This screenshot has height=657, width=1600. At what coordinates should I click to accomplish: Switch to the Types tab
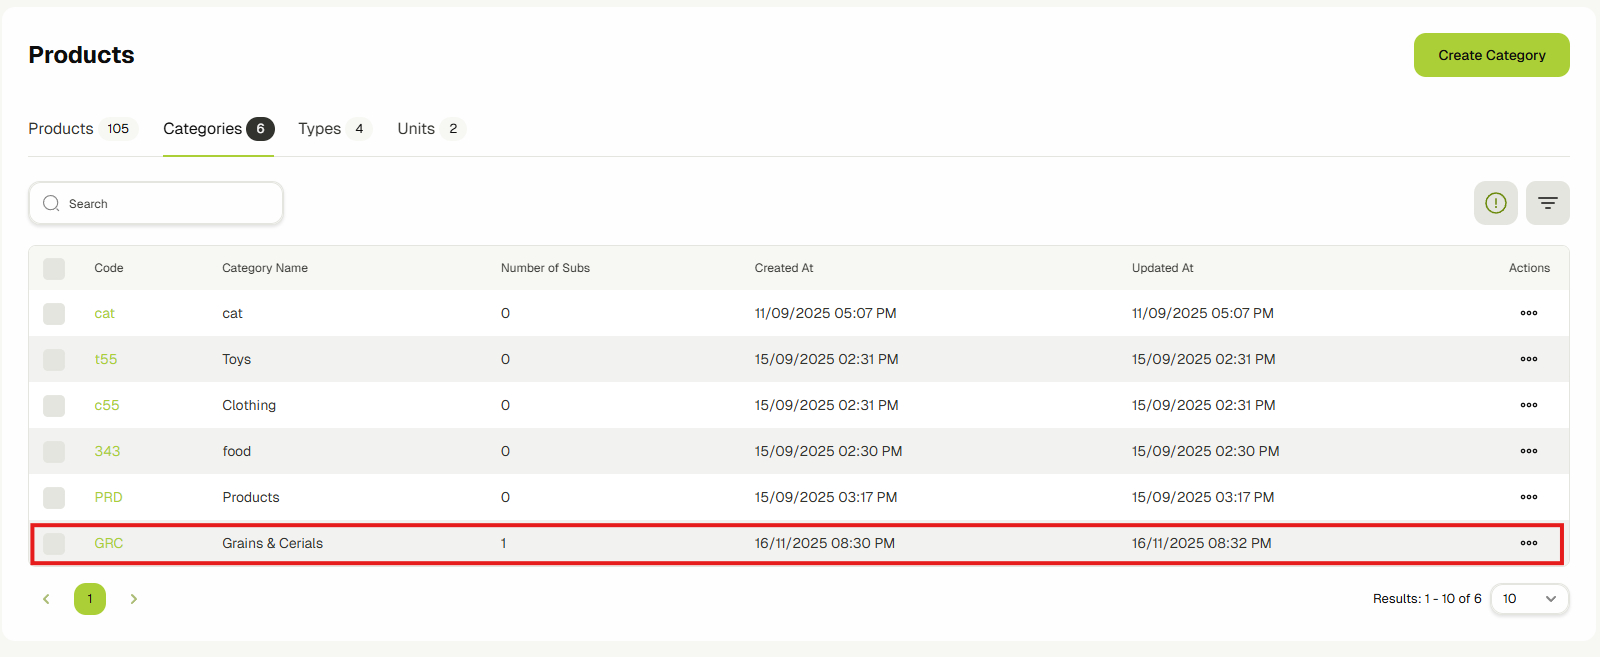[320, 129]
